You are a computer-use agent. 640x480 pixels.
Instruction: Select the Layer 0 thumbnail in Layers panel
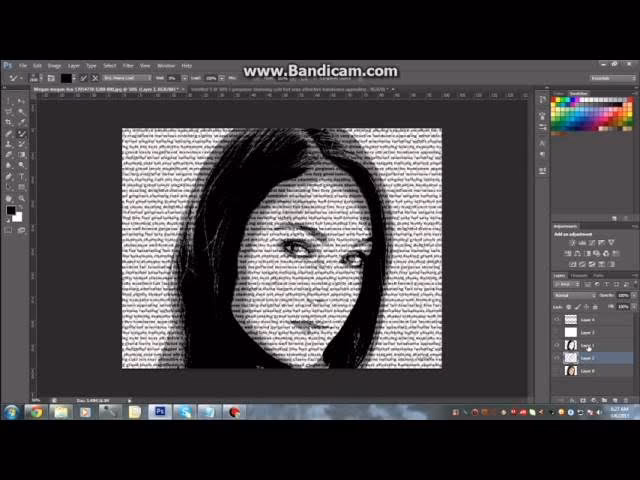click(572, 370)
